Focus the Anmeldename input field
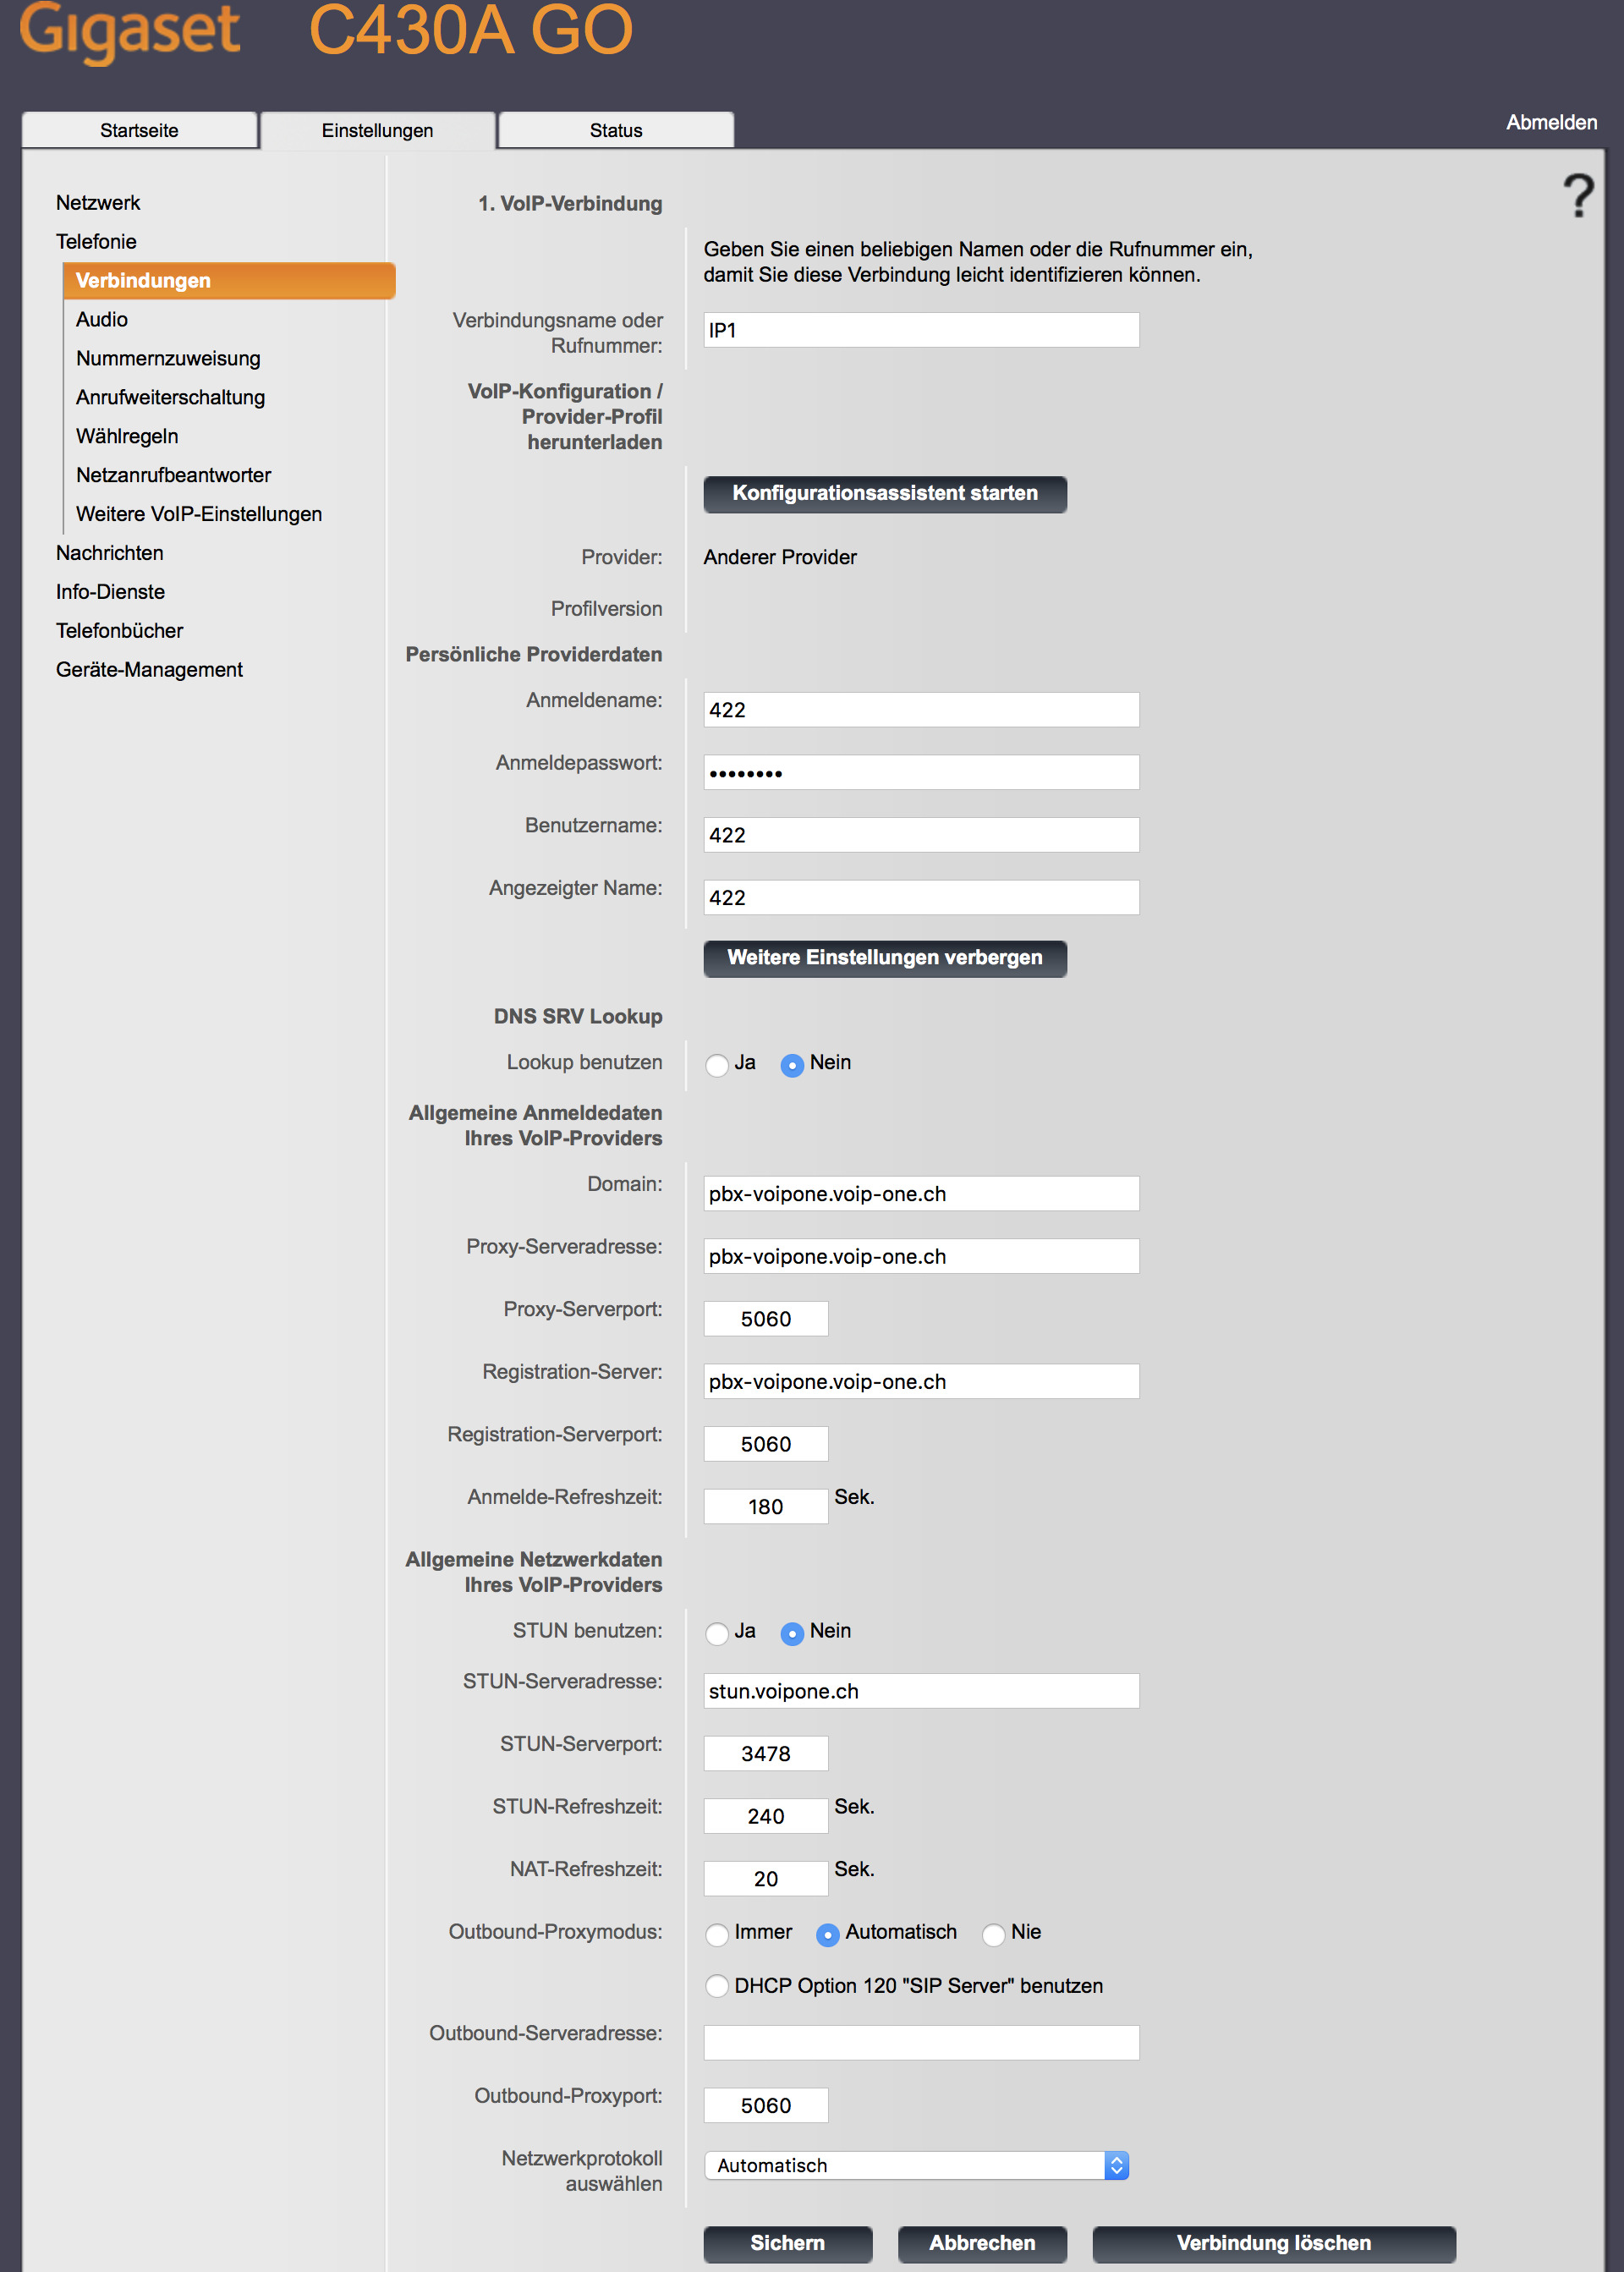This screenshot has width=1624, height=2272. (921, 710)
